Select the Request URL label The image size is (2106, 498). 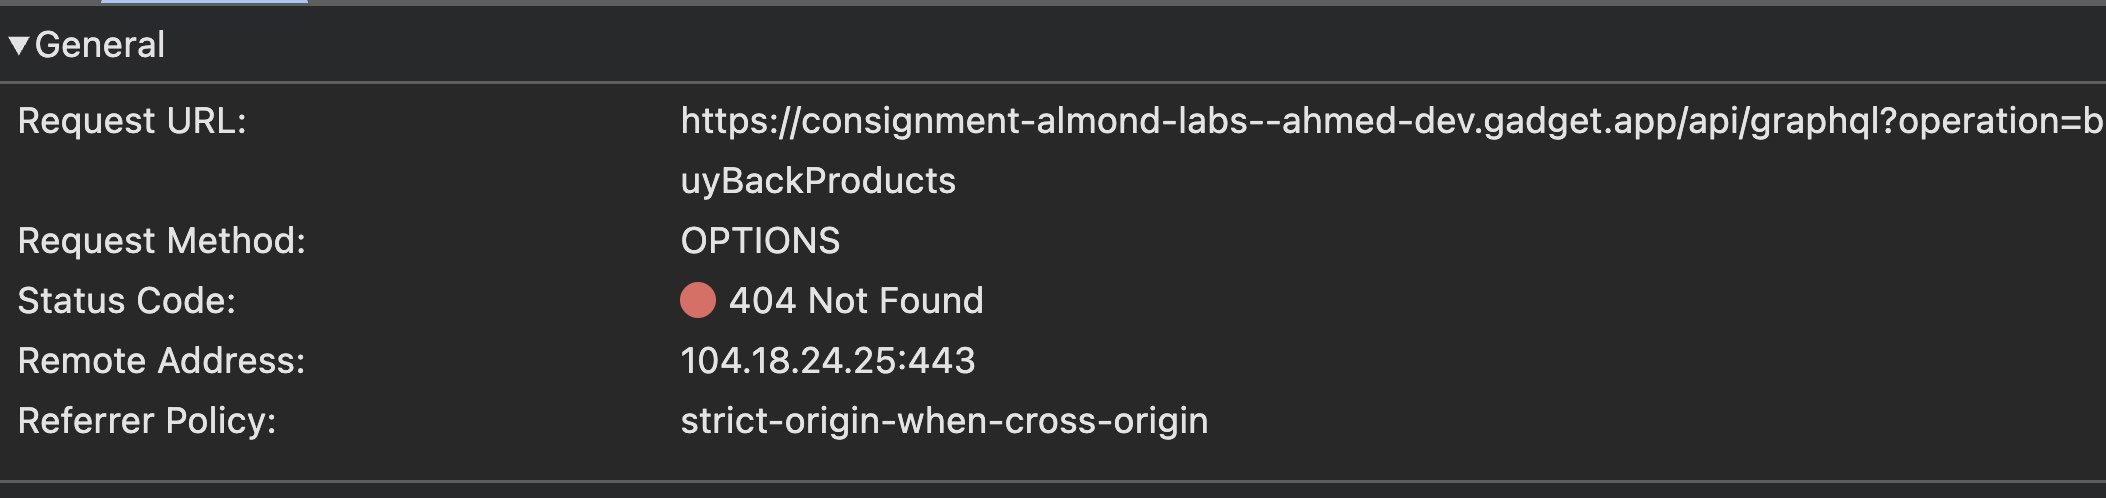132,121
